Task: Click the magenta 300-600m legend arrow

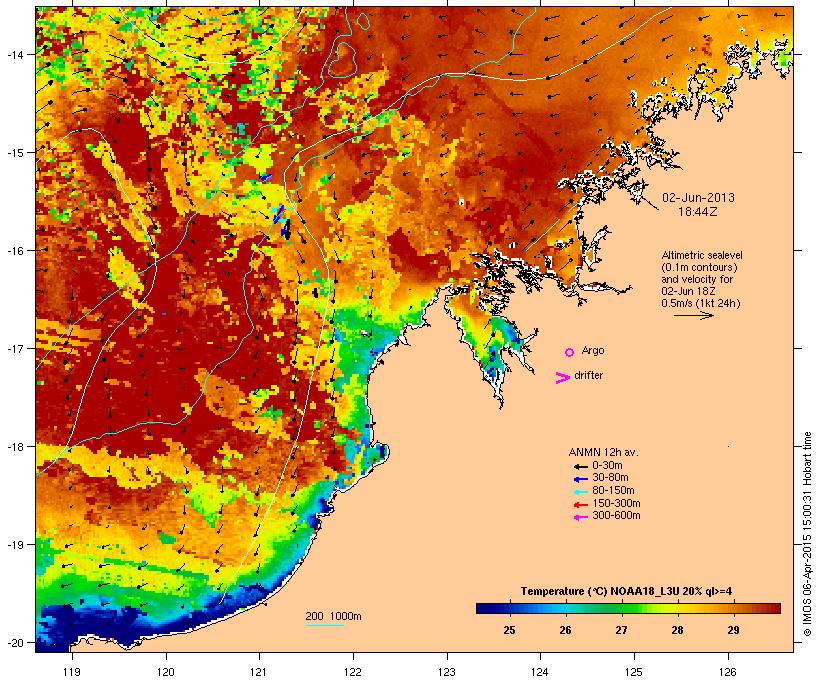Action: tap(580, 517)
